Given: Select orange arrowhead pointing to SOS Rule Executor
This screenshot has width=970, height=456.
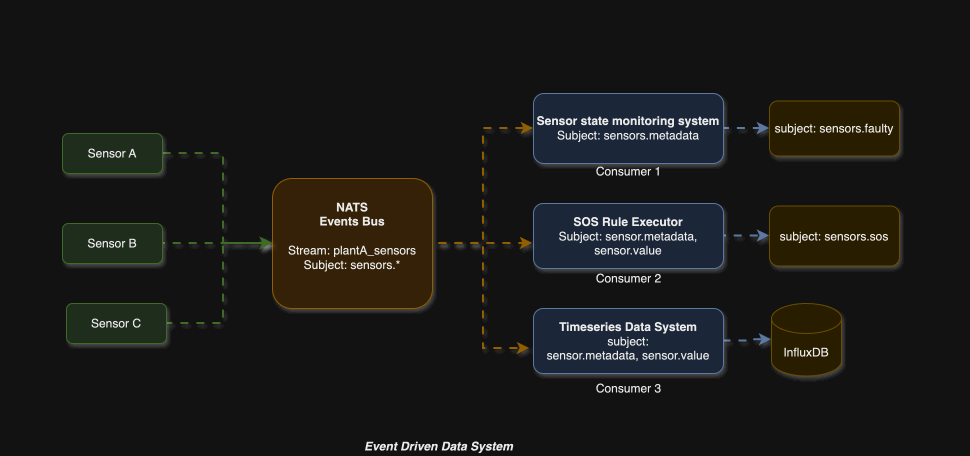Looking at the screenshot, I should (x=524, y=243).
